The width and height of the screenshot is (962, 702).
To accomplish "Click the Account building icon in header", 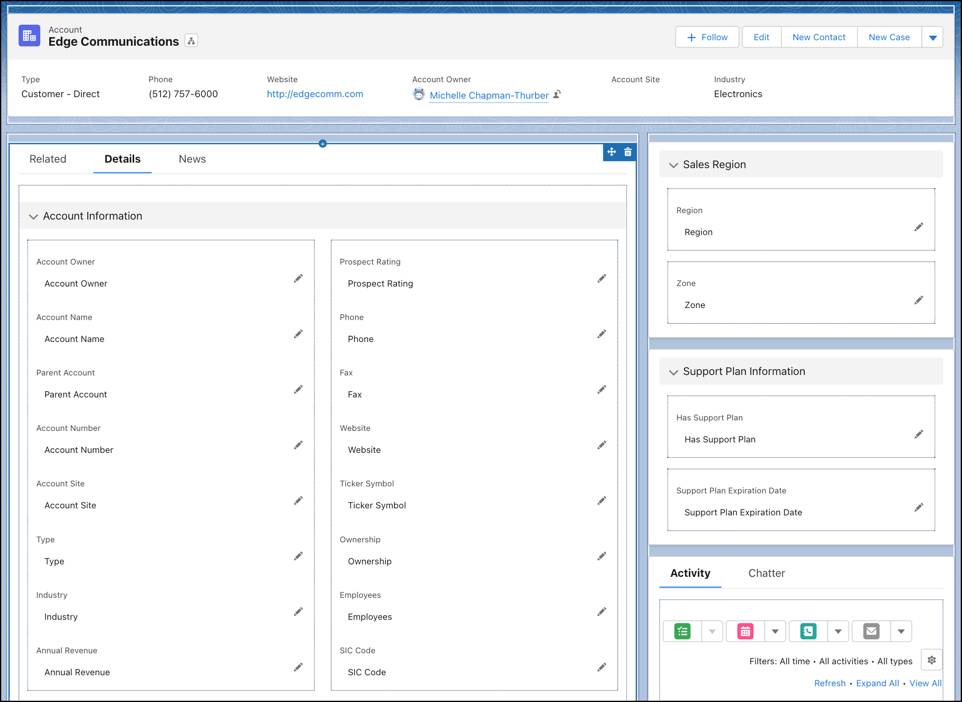I will [x=29, y=36].
